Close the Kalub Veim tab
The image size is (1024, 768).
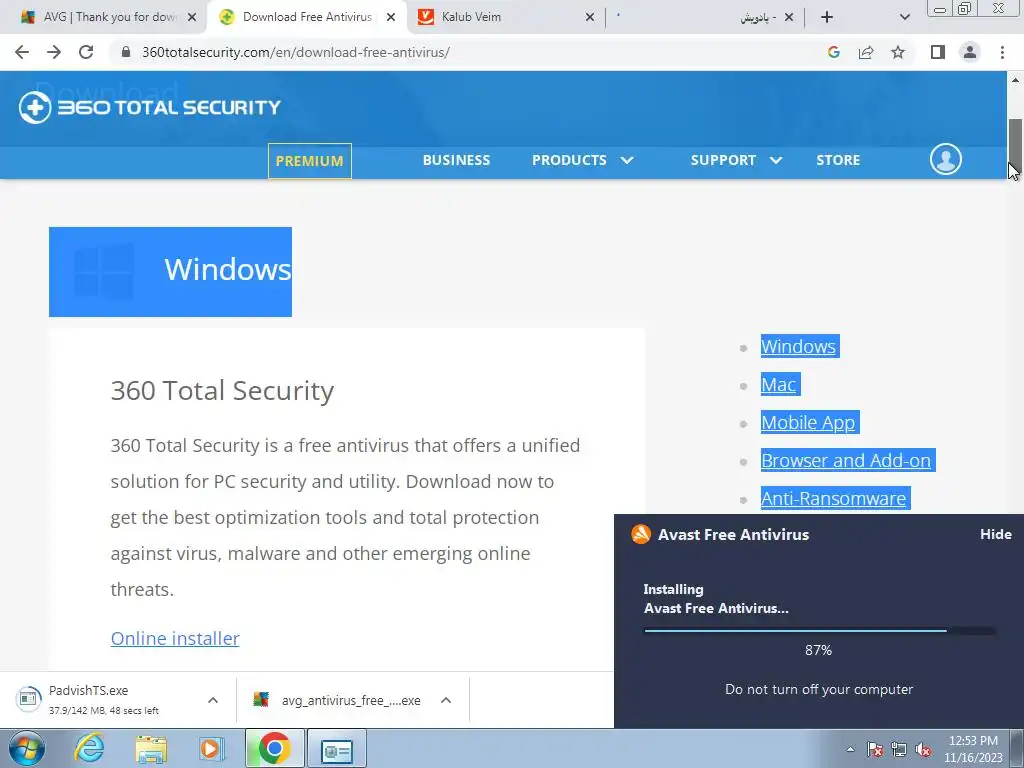point(590,18)
